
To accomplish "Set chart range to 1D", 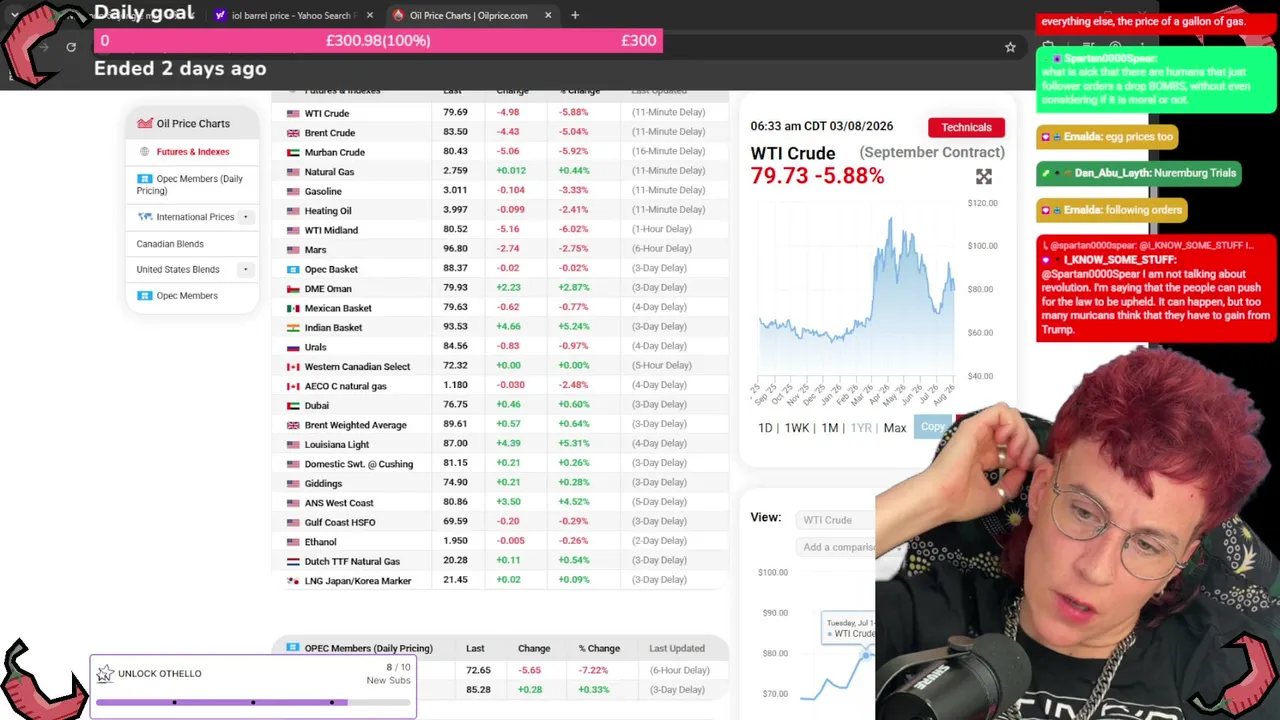I will click(x=765, y=428).
